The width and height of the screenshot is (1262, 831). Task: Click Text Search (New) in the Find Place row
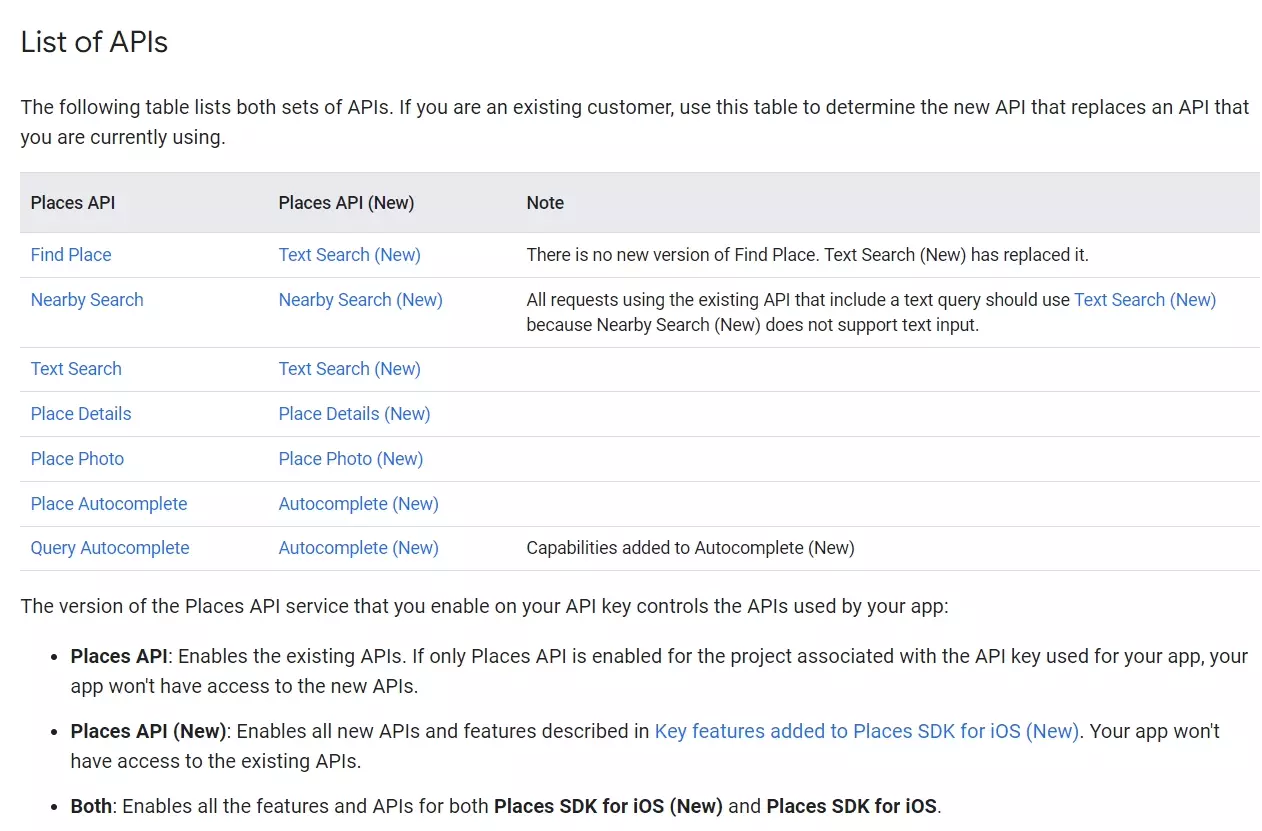[x=349, y=255]
